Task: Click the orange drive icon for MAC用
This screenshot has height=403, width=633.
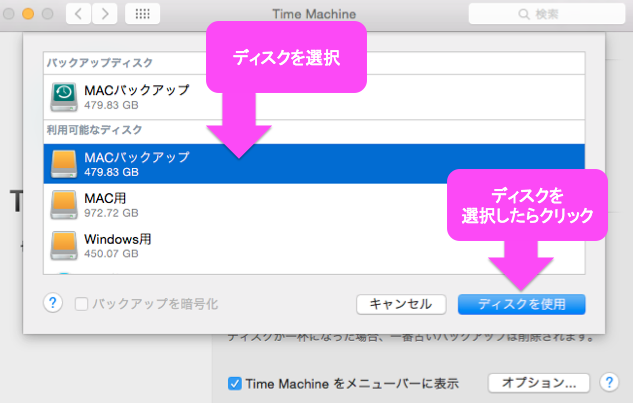Action: (64, 205)
